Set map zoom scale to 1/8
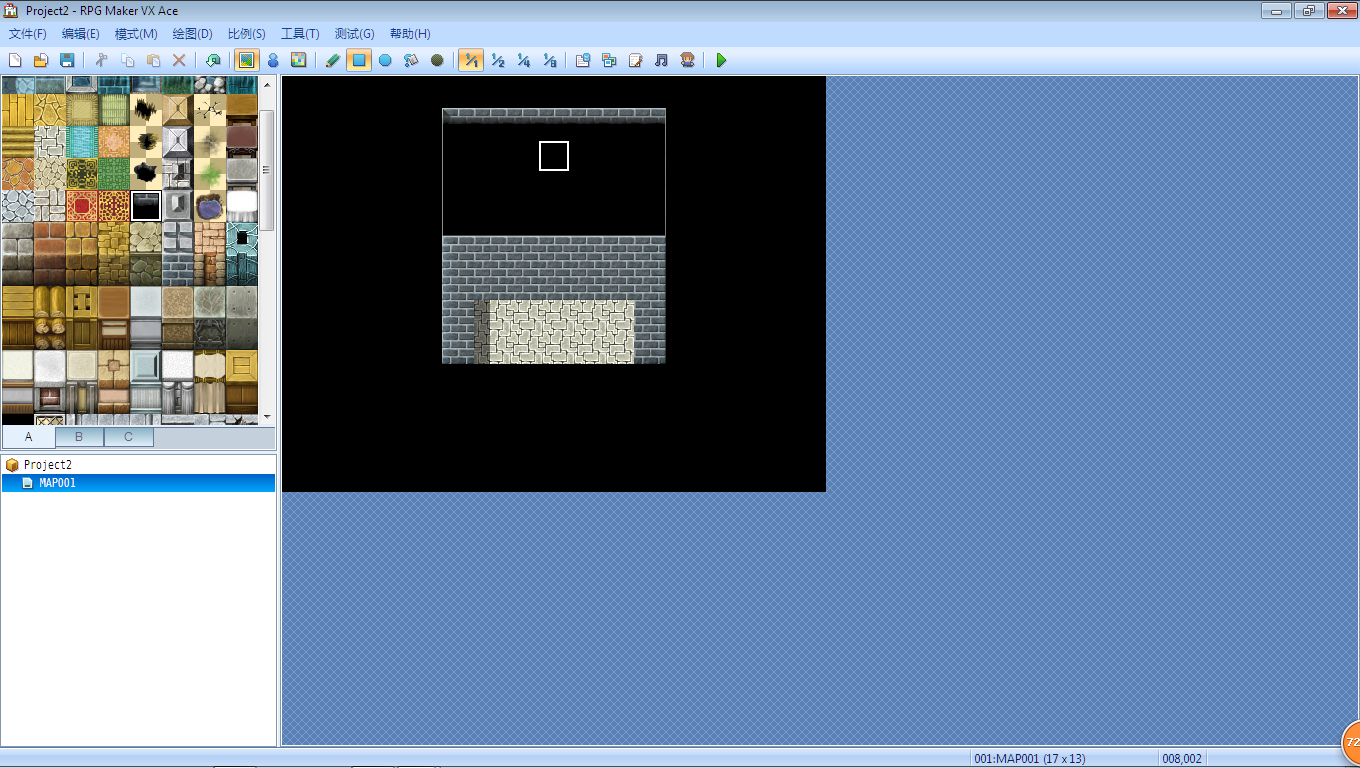 [549, 60]
